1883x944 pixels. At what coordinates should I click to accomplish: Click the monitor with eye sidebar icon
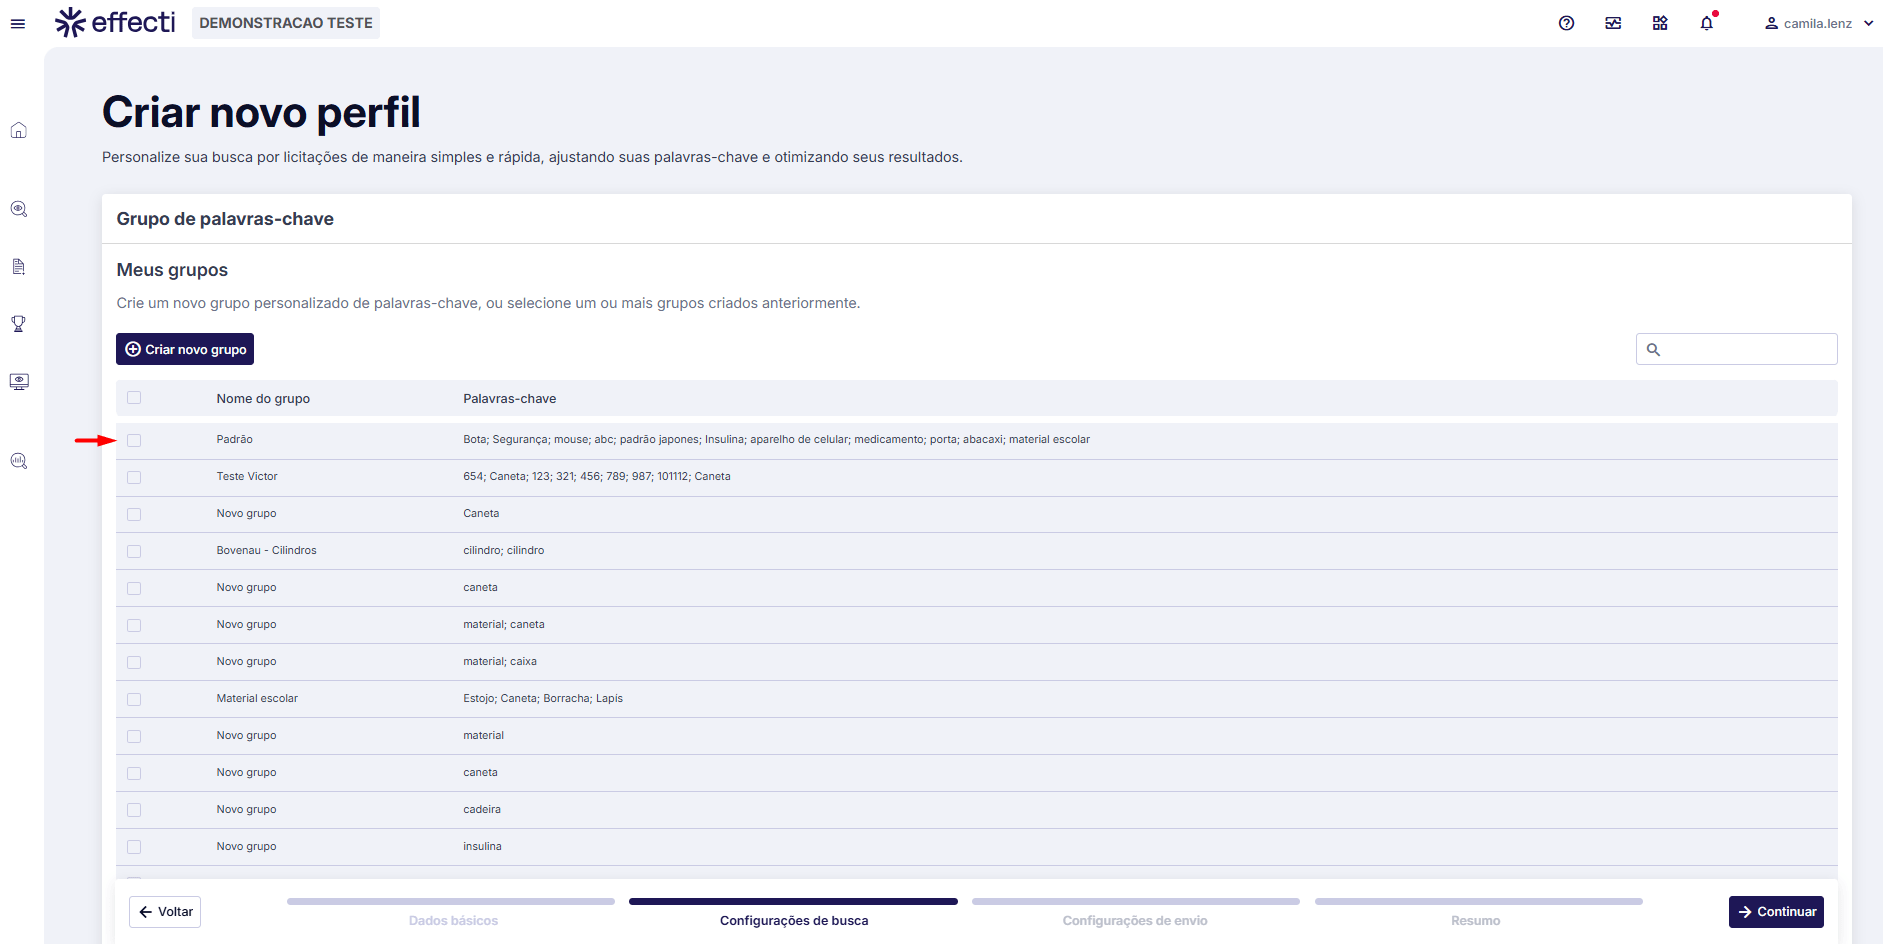point(18,382)
